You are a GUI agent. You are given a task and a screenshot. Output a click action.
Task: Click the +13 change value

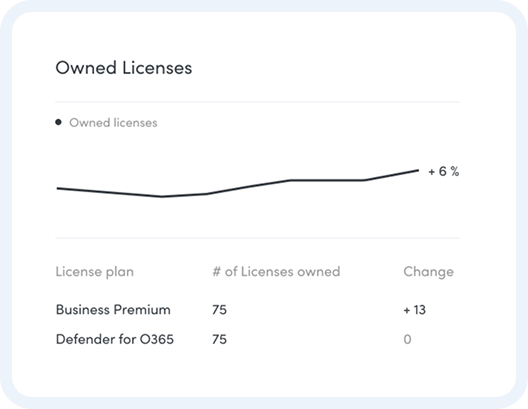(415, 310)
